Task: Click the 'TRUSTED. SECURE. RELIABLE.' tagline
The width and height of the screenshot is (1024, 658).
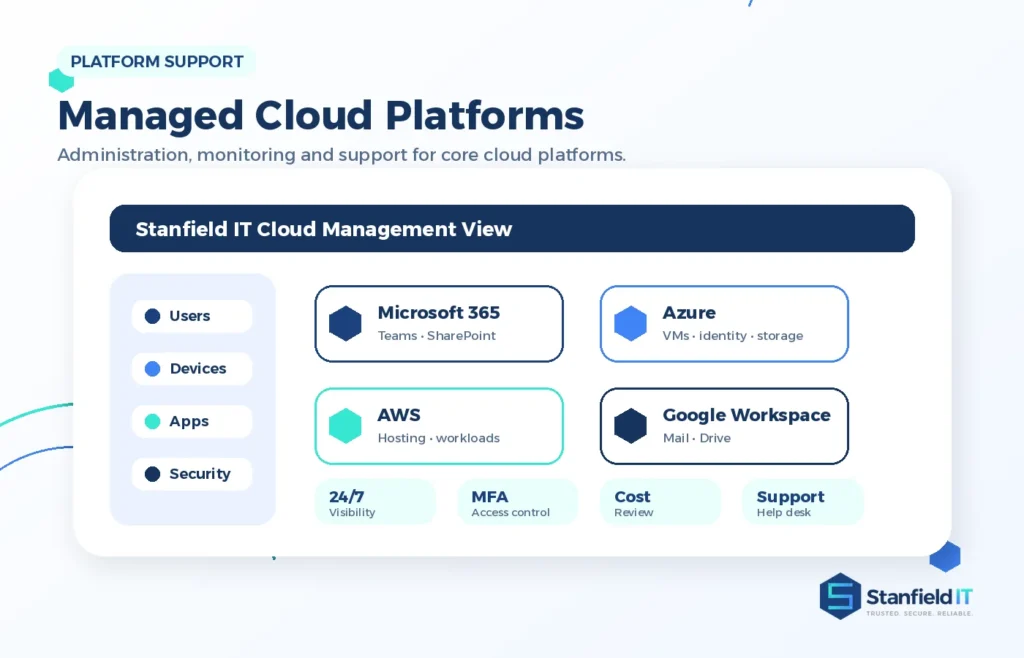Action: tap(920, 614)
